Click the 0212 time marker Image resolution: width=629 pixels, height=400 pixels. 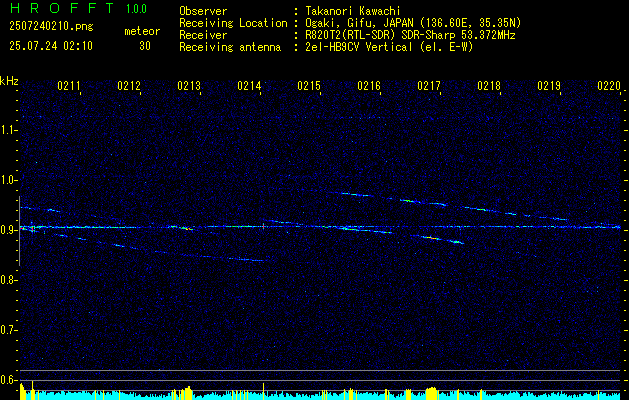(x=129, y=86)
